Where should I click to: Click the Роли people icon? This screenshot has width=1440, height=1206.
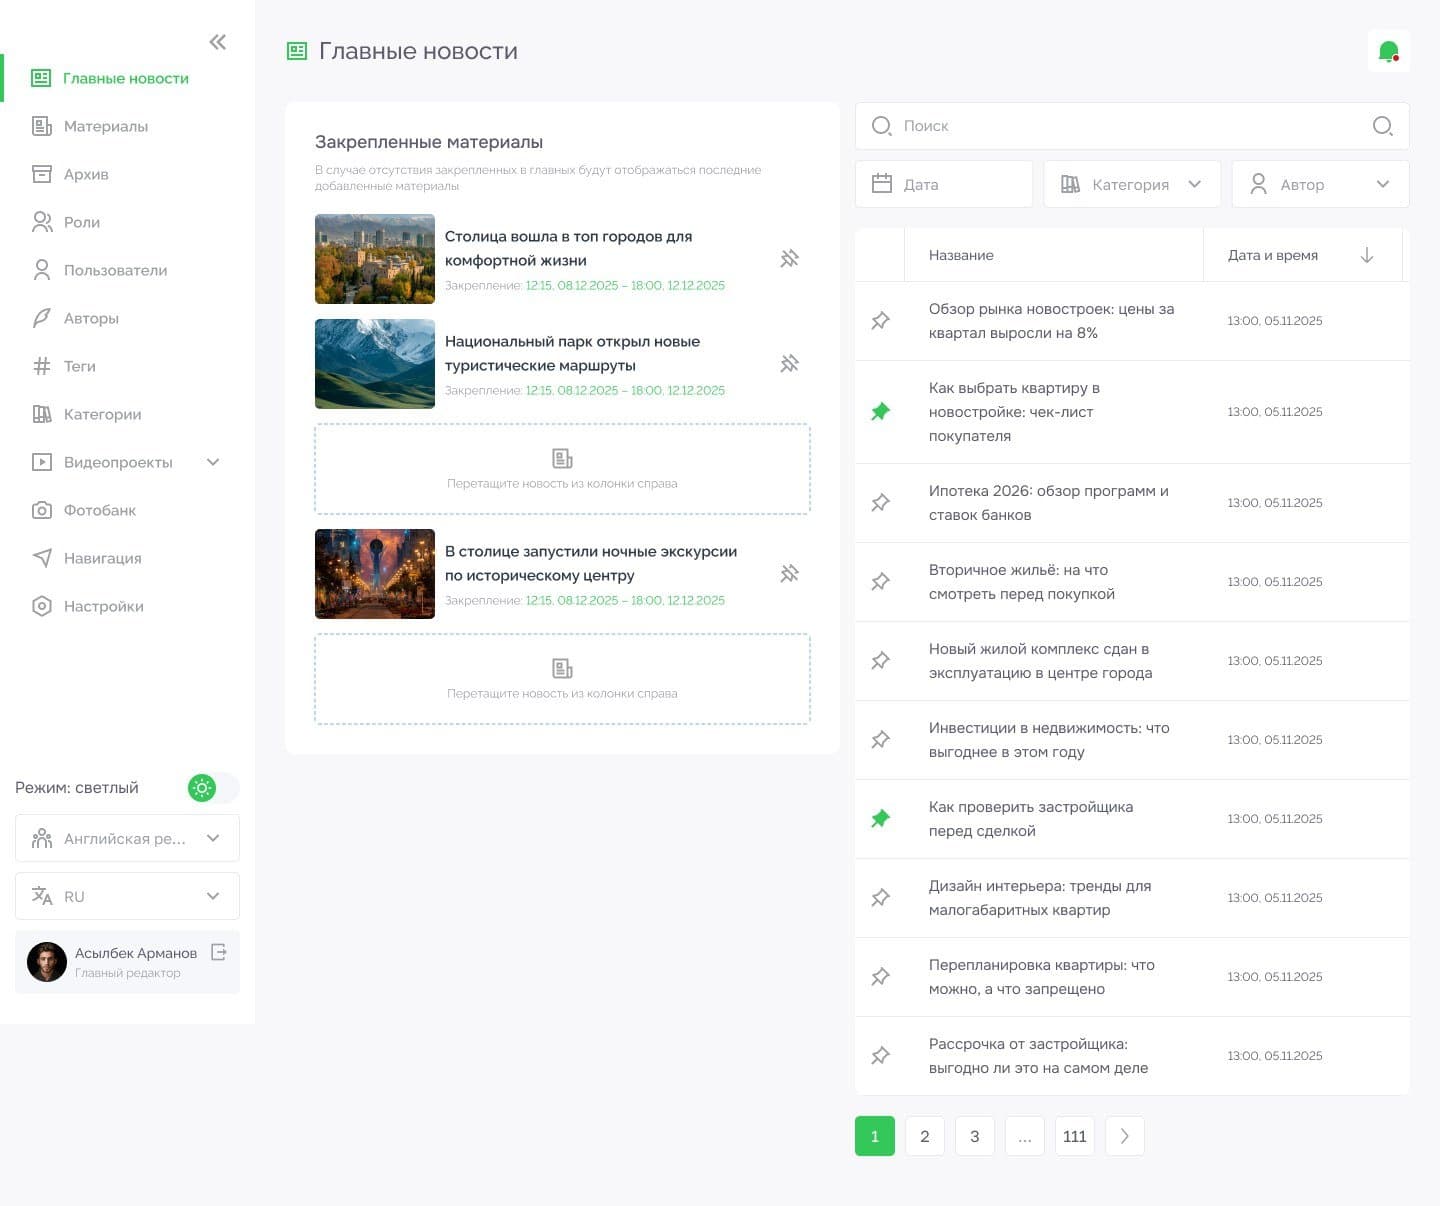[x=42, y=222]
